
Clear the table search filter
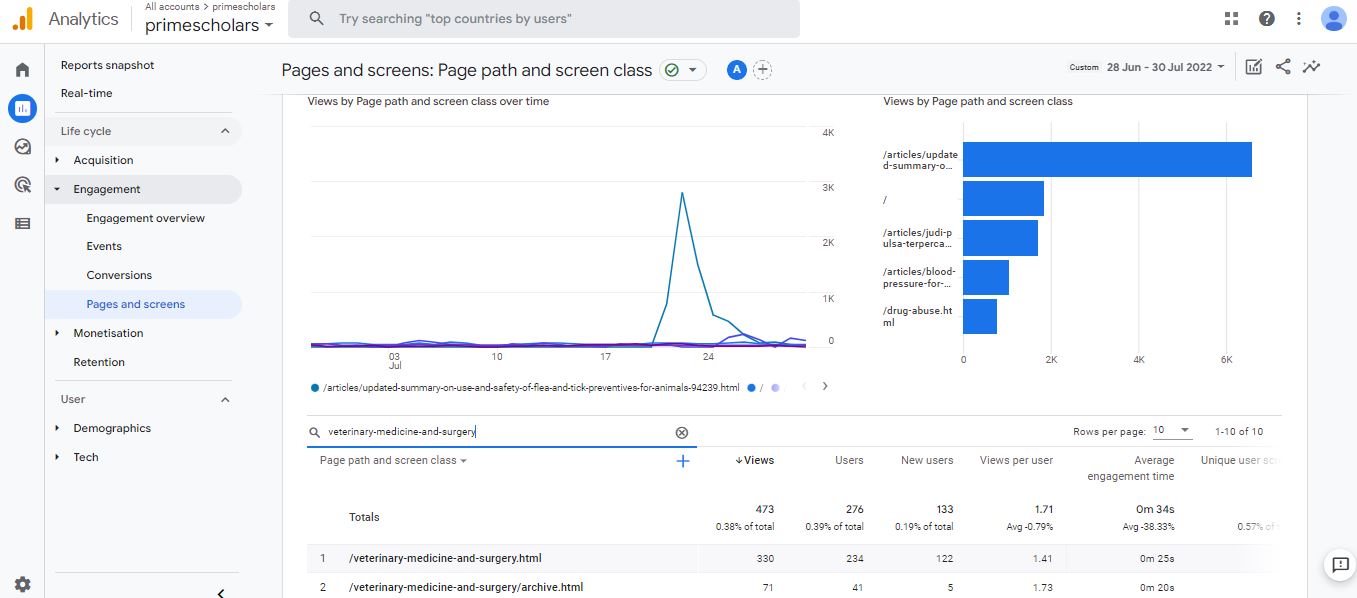coord(682,432)
